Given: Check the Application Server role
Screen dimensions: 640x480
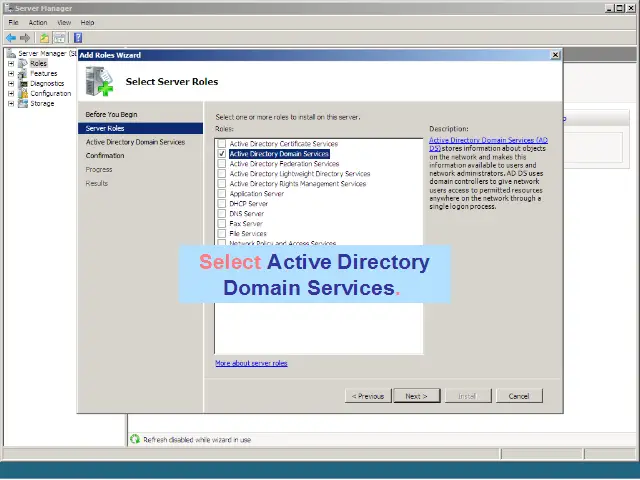Looking at the screenshot, I should pos(222,193).
